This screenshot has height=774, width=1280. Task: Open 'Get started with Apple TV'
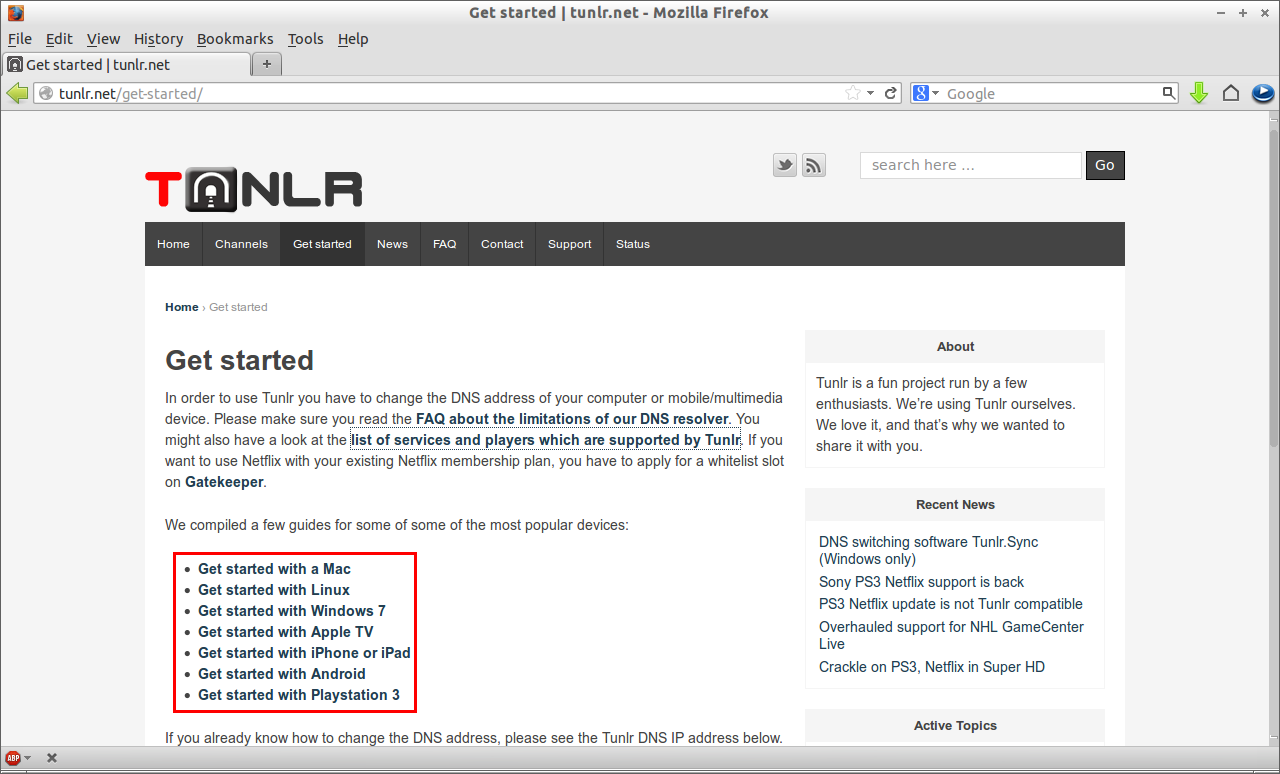[x=286, y=632]
